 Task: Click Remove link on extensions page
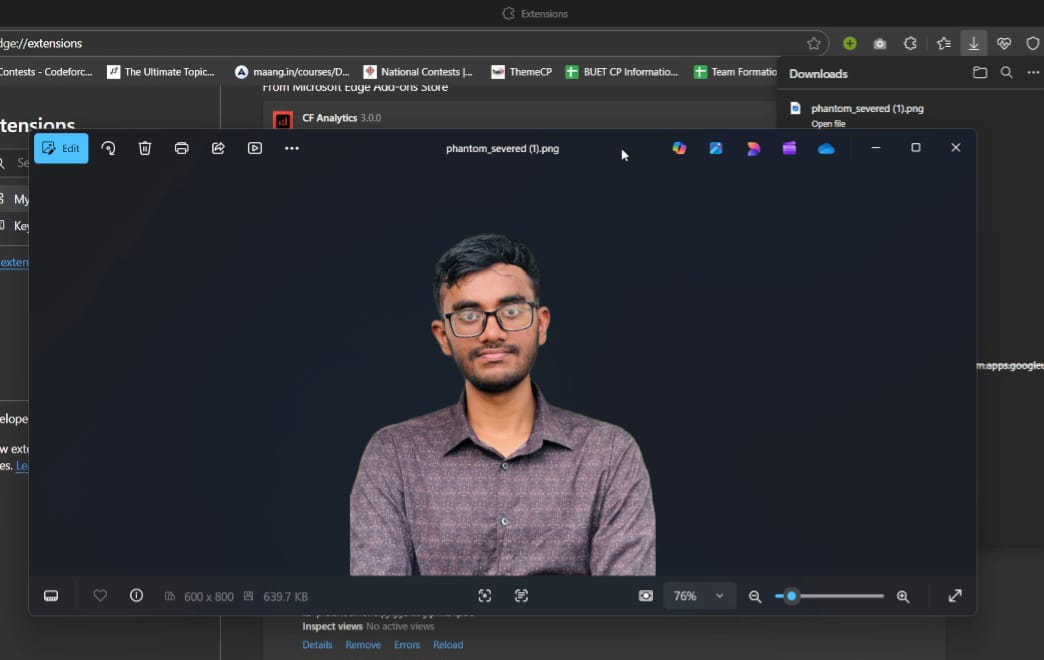pyautogui.click(x=363, y=645)
